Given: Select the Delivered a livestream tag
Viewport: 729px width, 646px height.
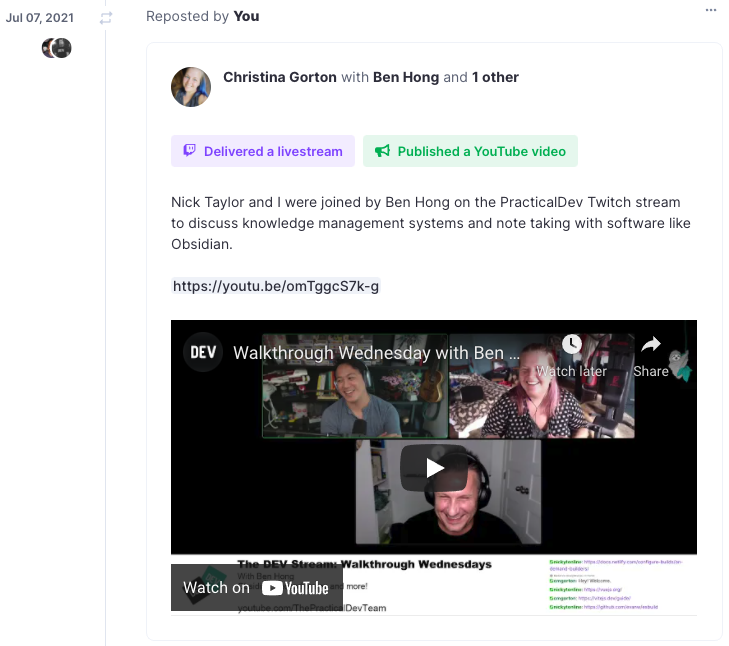Looking at the screenshot, I should coord(263,151).
